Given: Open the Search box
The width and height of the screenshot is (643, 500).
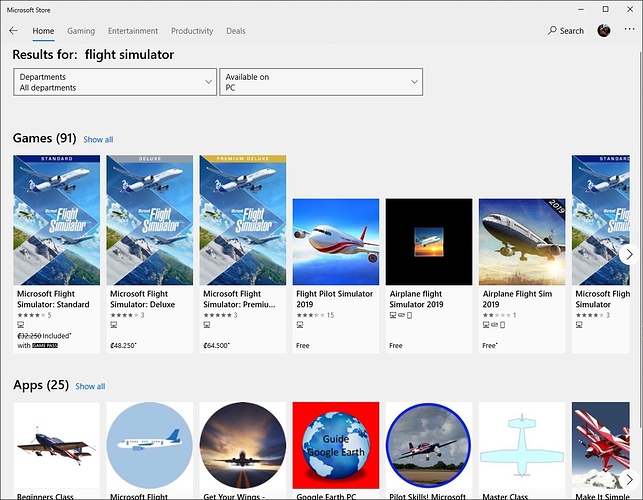Looking at the screenshot, I should click(565, 31).
